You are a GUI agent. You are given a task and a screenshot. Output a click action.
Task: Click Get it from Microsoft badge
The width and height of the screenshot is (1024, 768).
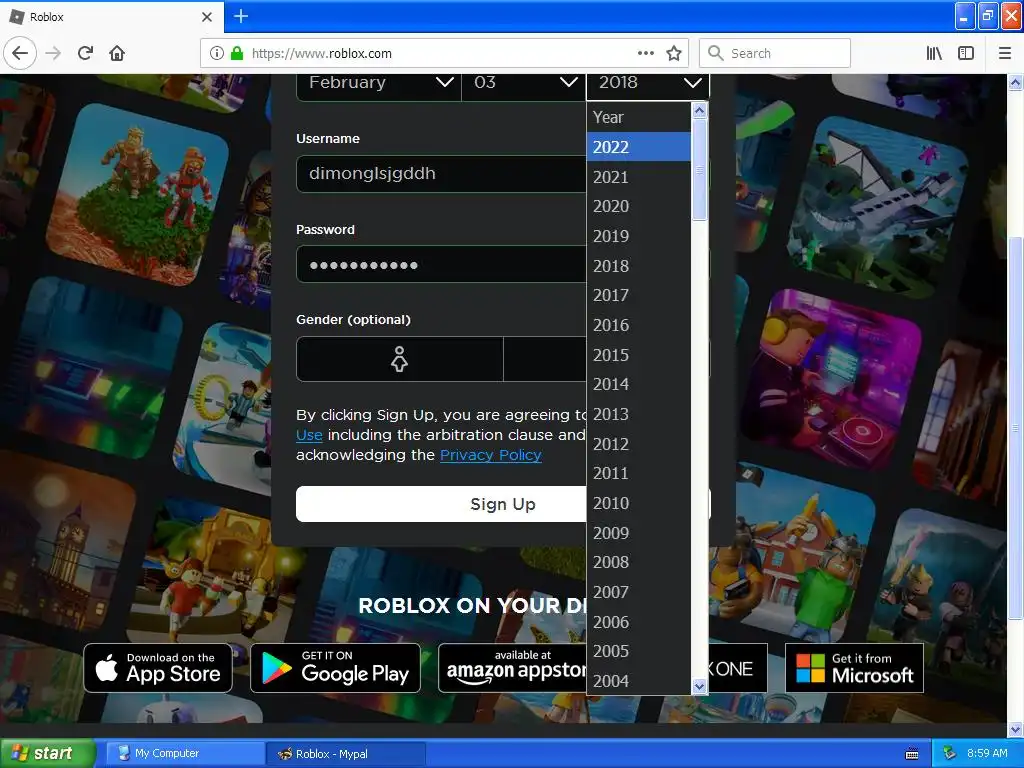coord(854,668)
